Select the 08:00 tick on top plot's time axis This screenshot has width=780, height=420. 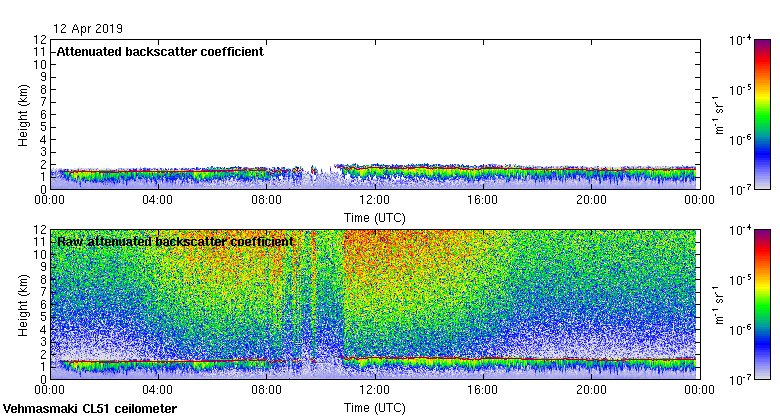coord(266,200)
